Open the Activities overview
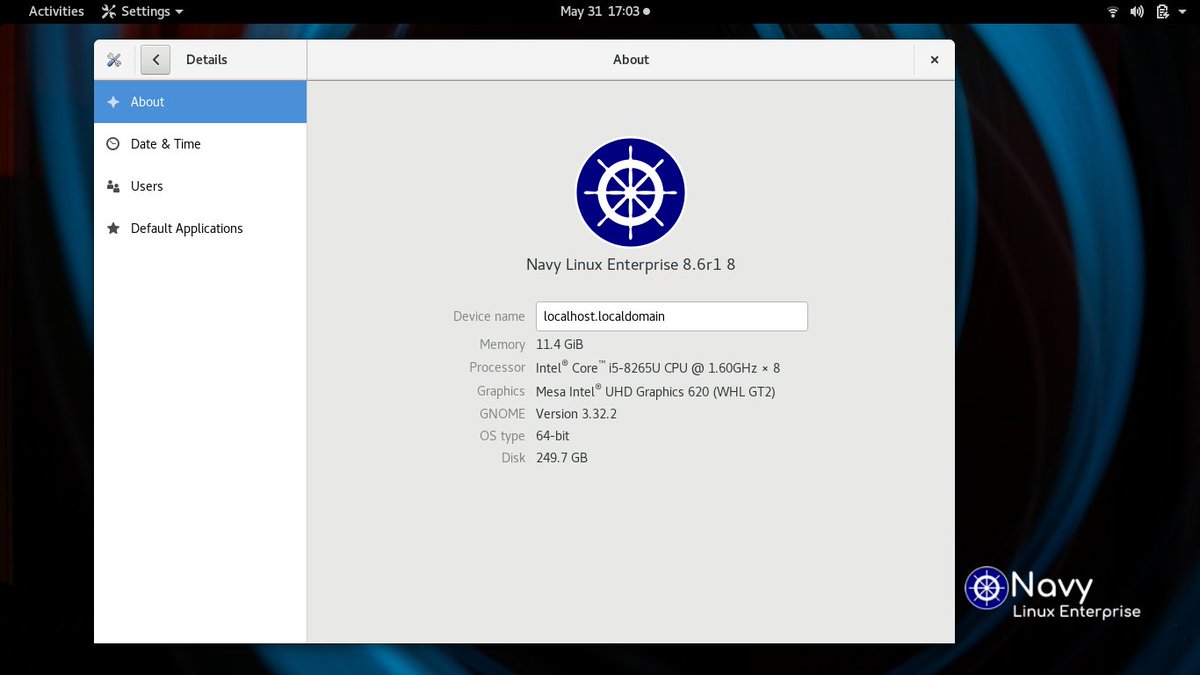 56,11
